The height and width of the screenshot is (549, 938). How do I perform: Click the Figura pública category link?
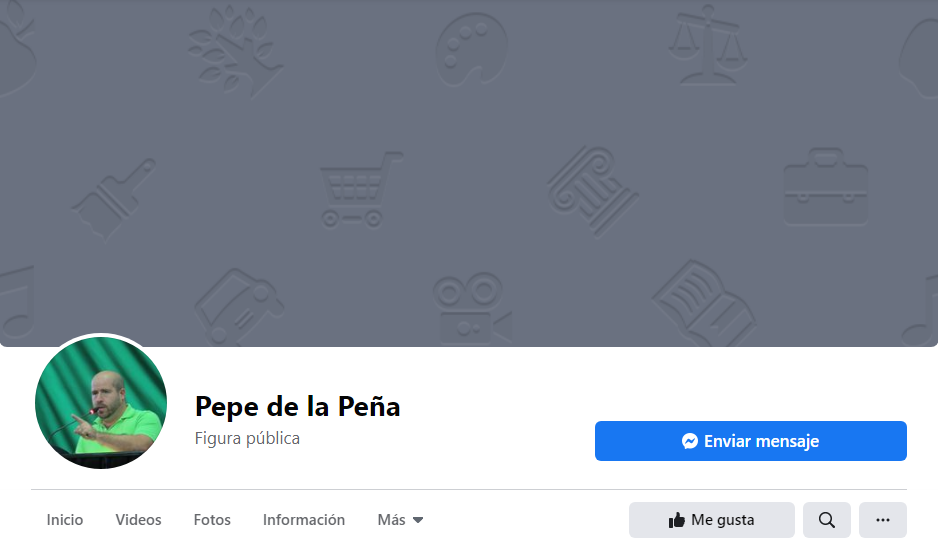(x=247, y=438)
